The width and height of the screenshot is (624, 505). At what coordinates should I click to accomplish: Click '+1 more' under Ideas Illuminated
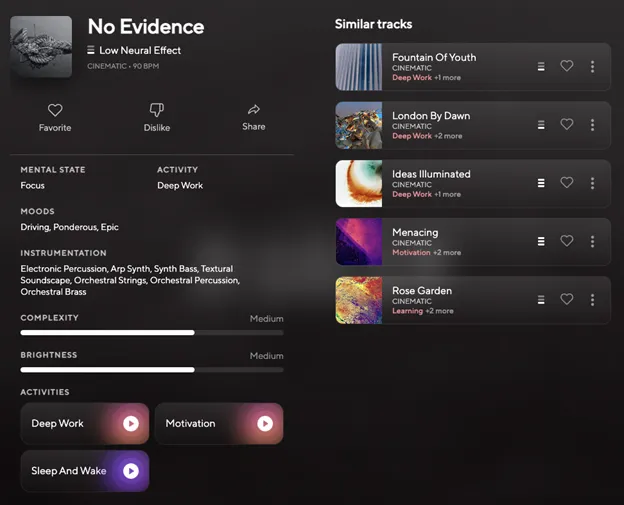(447, 195)
